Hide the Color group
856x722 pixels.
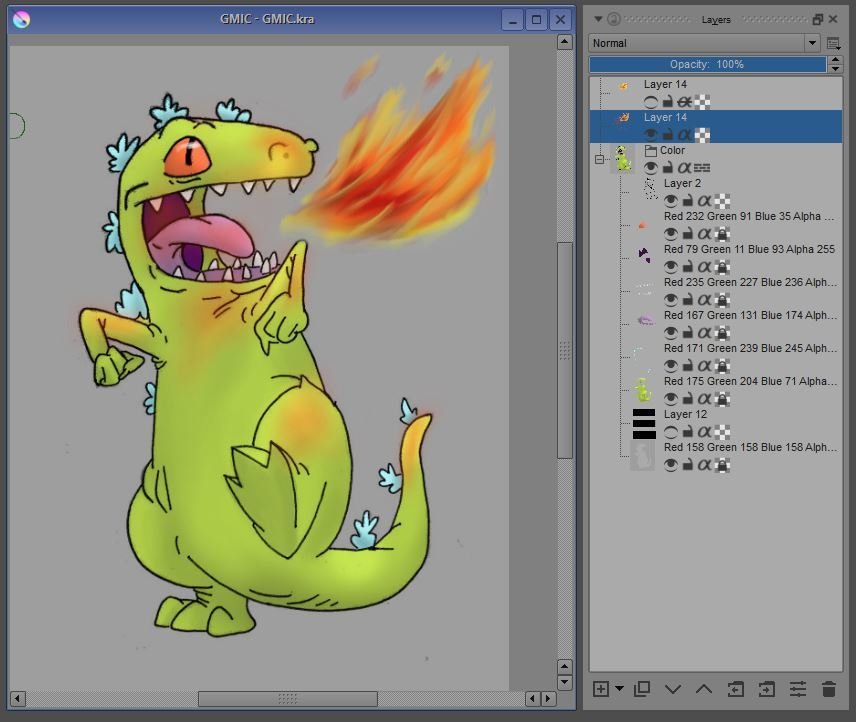tap(650, 168)
